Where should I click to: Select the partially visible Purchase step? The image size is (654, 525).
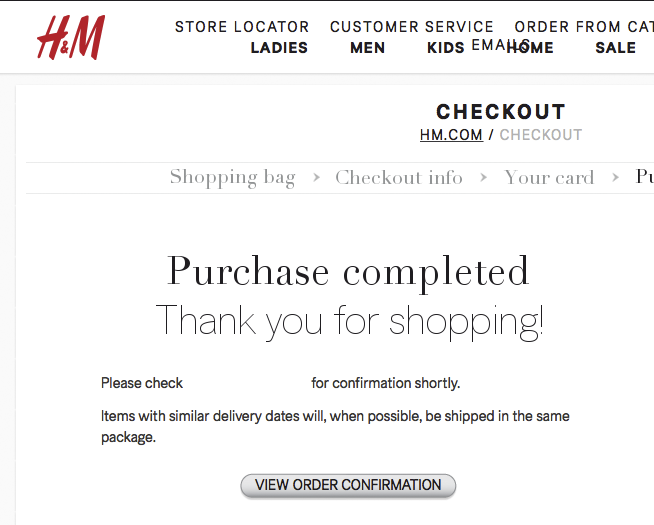(644, 177)
